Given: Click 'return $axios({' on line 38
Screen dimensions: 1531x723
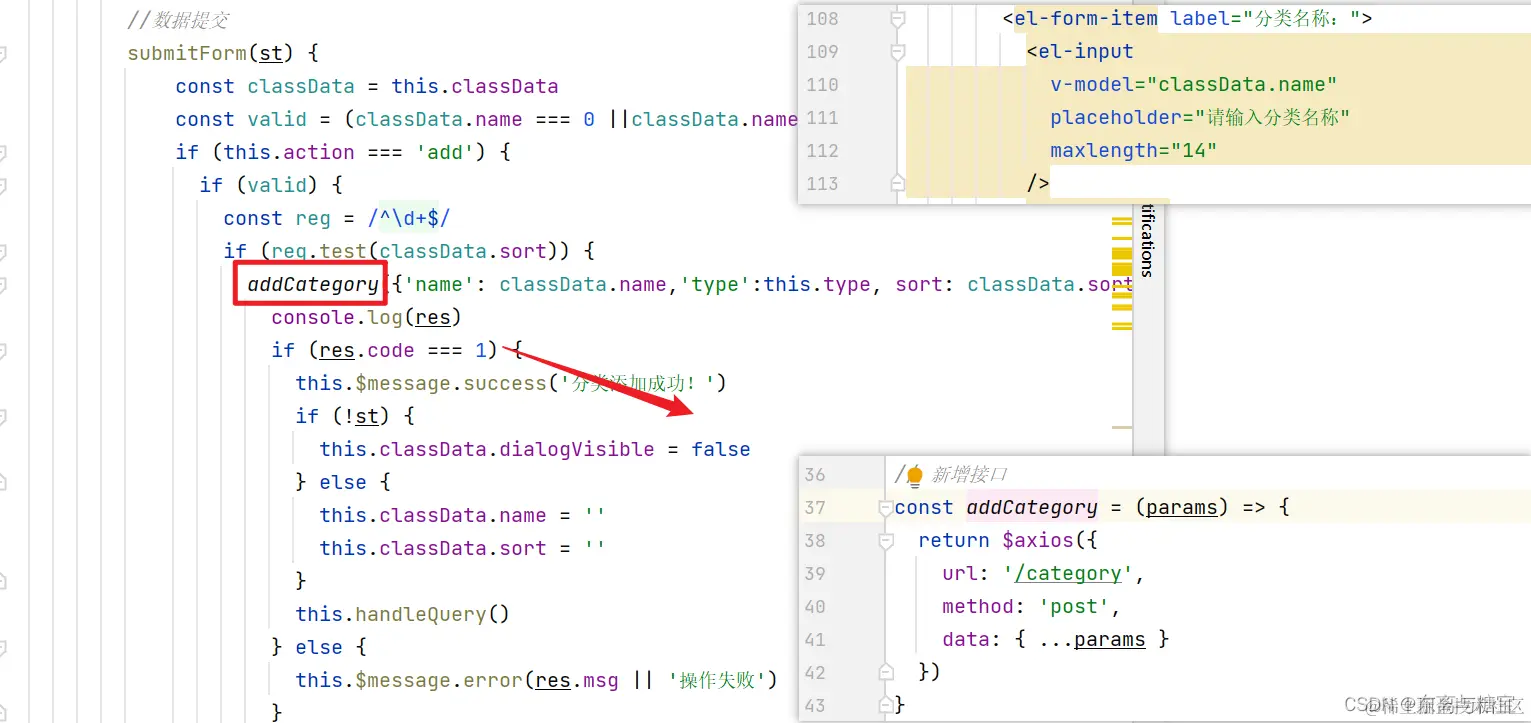Looking at the screenshot, I should click(1008, 540).
